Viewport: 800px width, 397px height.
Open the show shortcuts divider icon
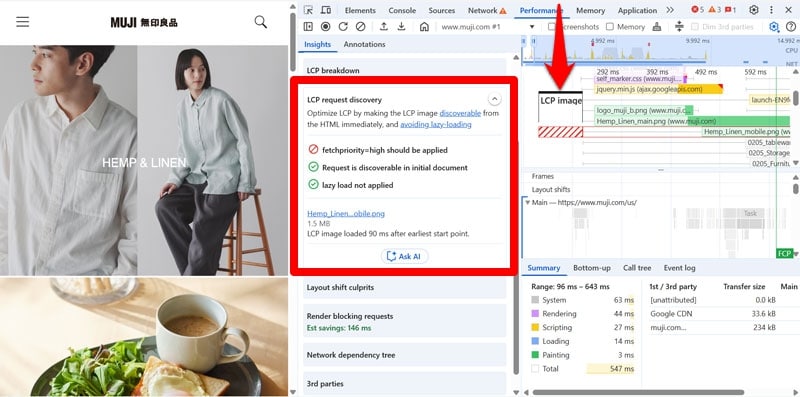click(x=679, y=27)
